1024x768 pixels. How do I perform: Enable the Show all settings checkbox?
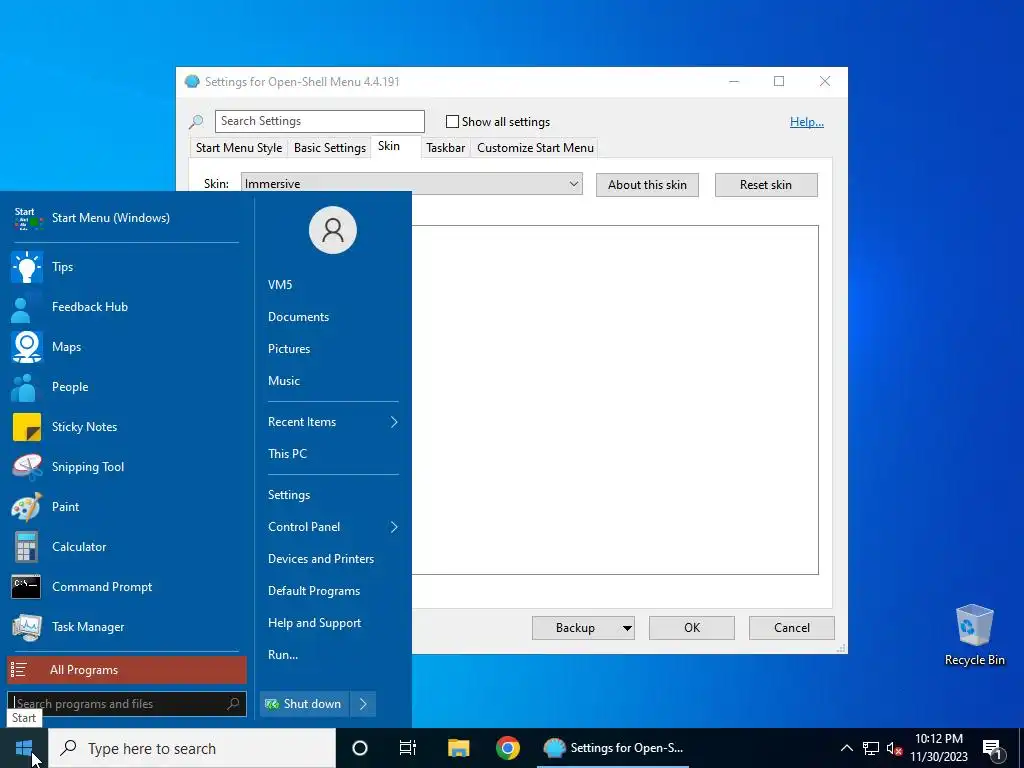click(452, 121)
